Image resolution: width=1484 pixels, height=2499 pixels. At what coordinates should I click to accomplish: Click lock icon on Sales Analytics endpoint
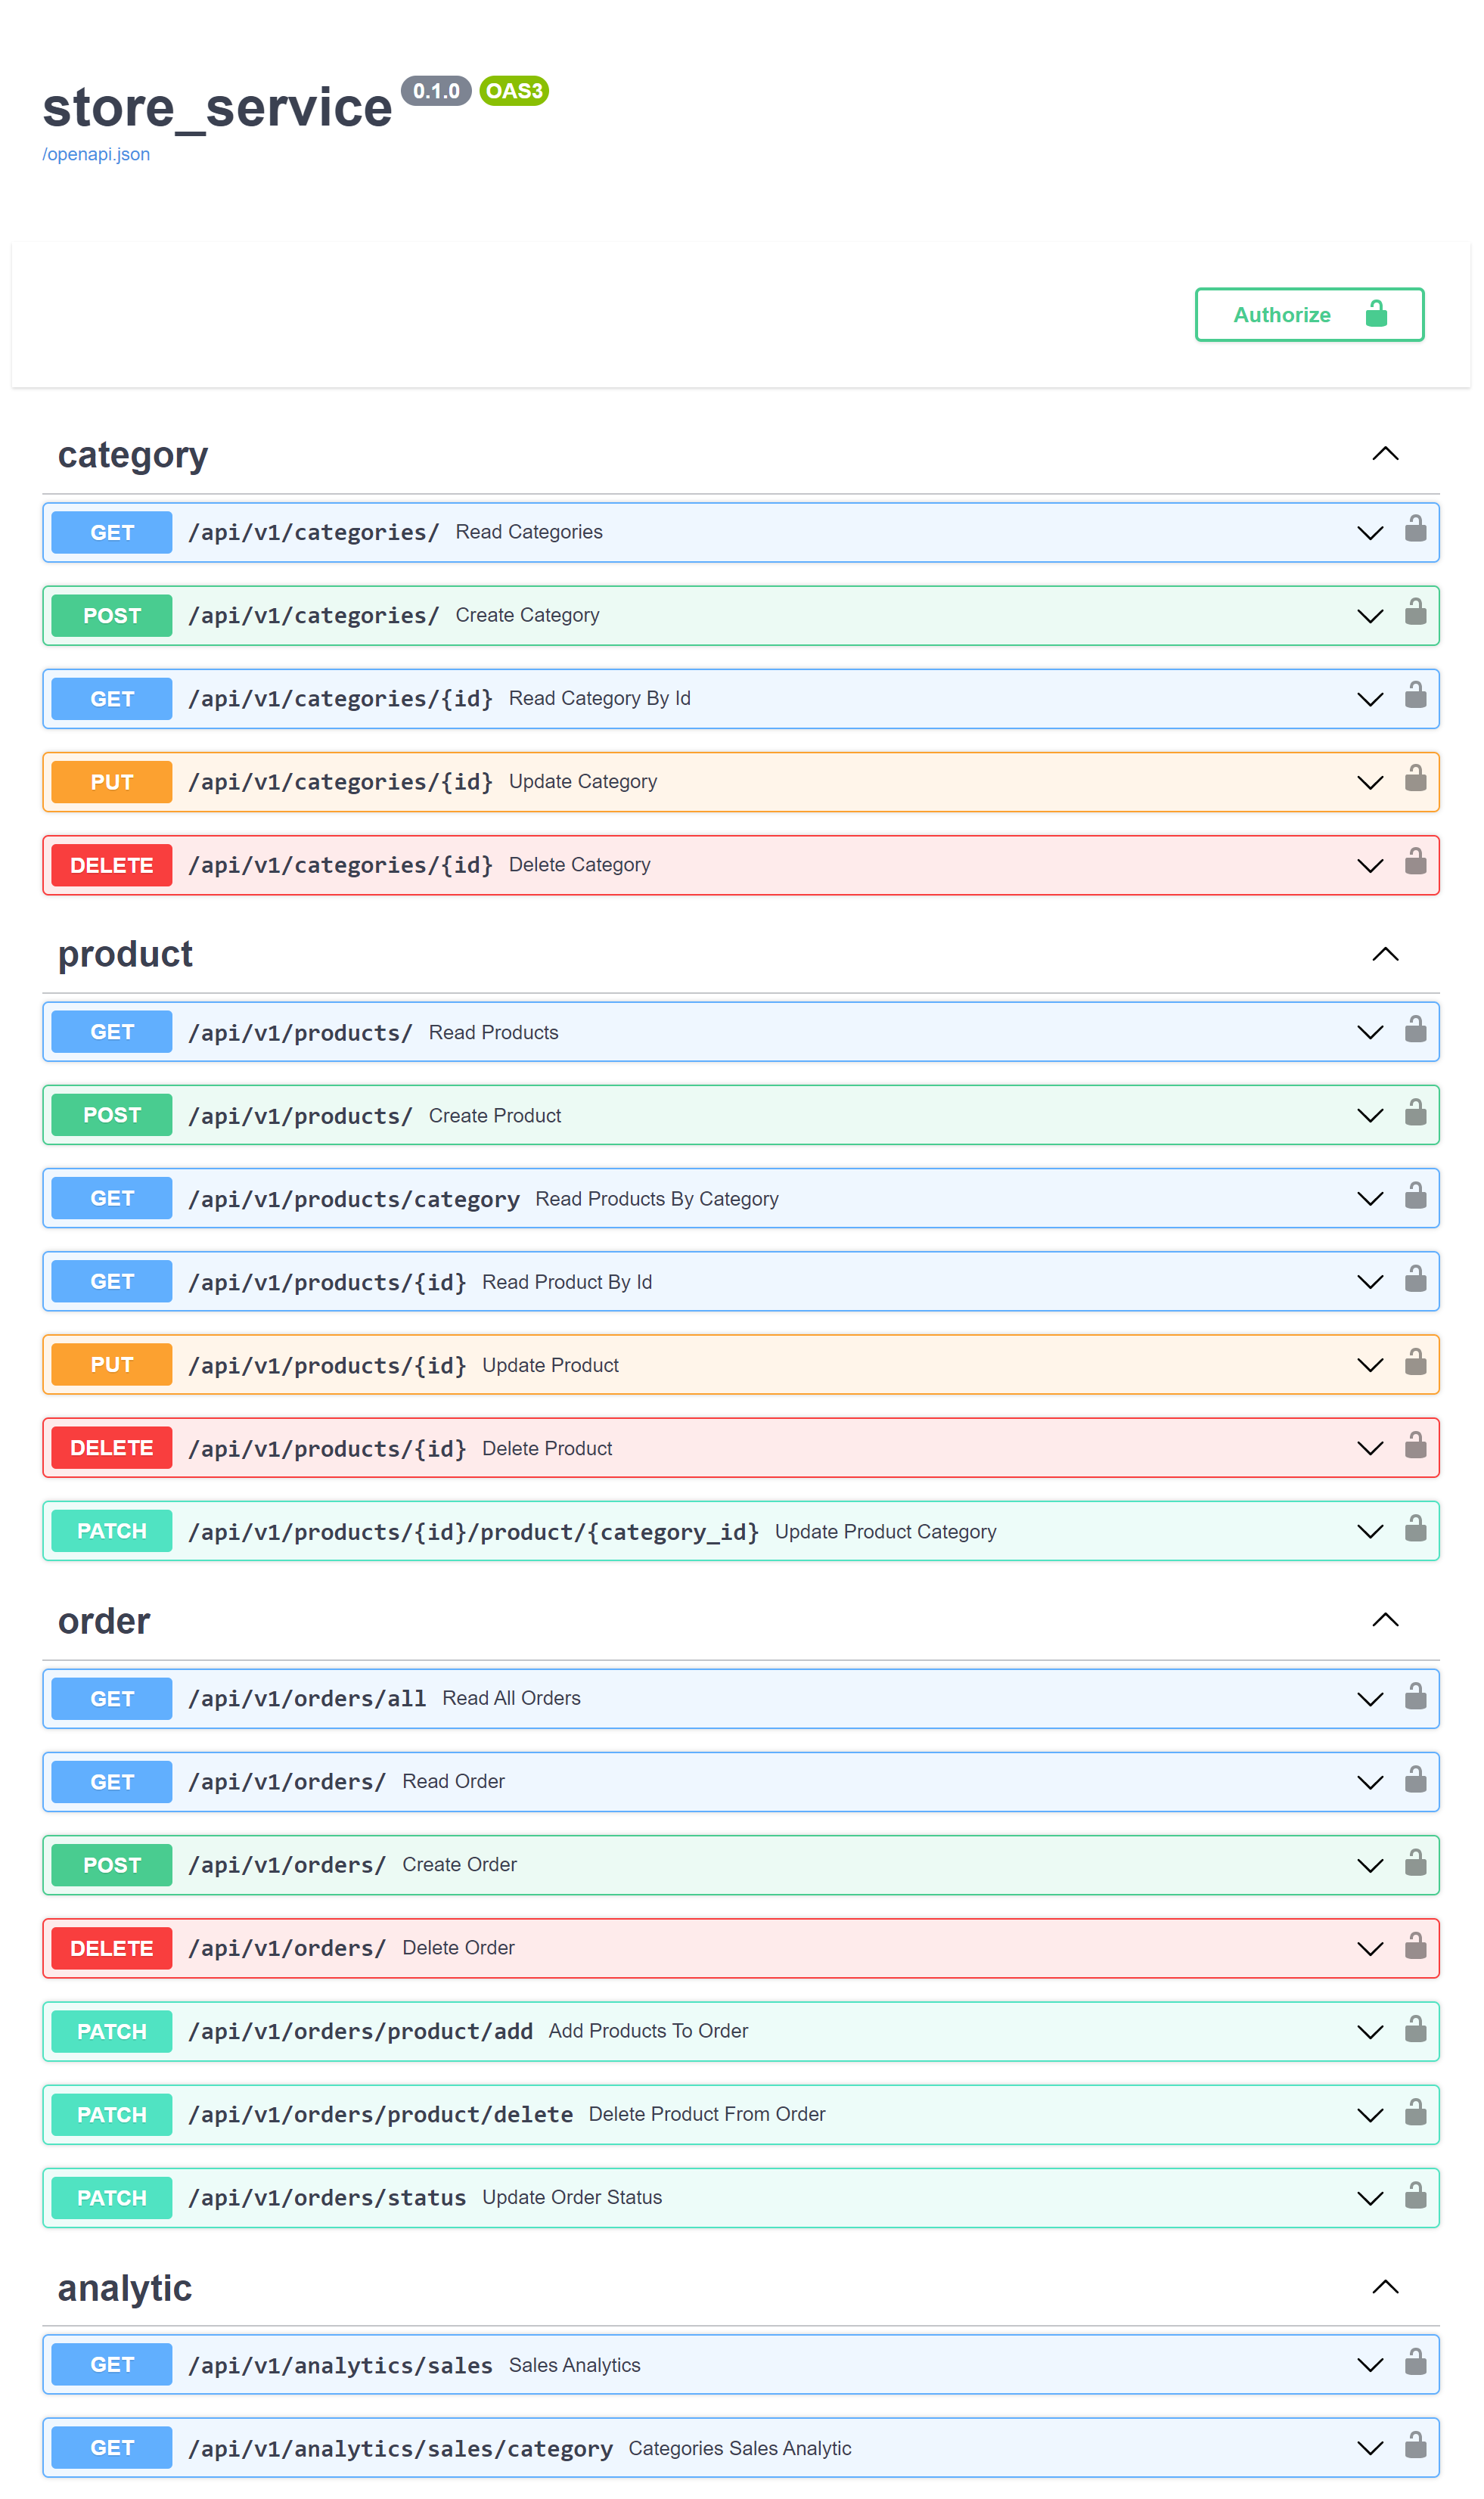pos(1415,2363)
